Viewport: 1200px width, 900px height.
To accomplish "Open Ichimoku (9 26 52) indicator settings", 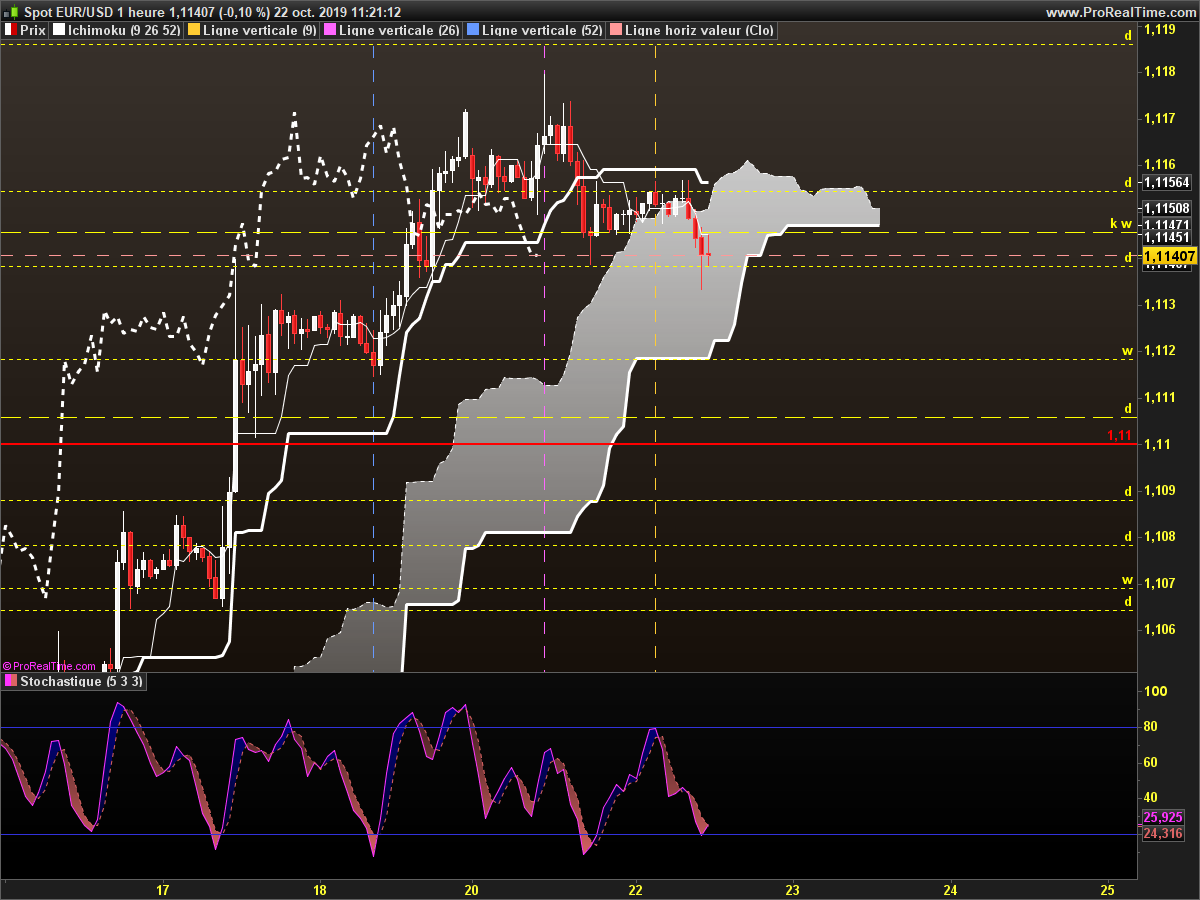I will pyautogui.click(x=126, y=31).
